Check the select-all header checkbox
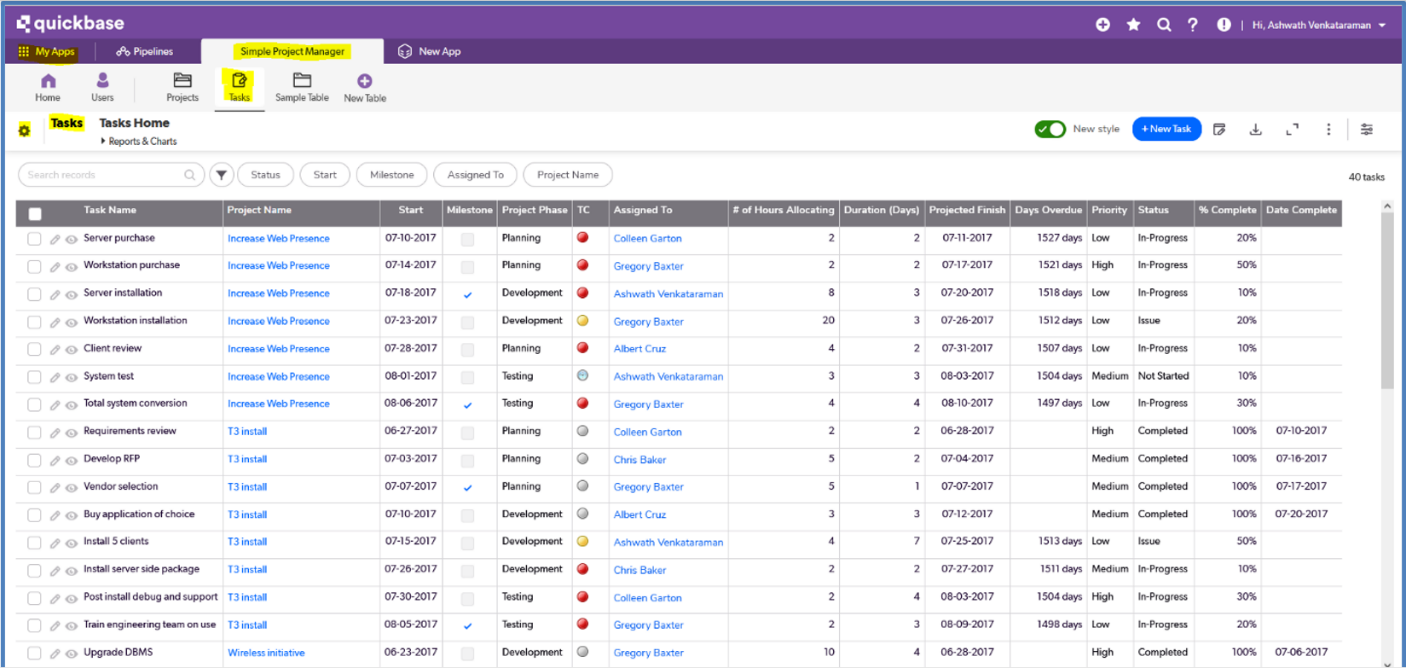This screenshot has width=1406, height=668. tap(35, 213)
